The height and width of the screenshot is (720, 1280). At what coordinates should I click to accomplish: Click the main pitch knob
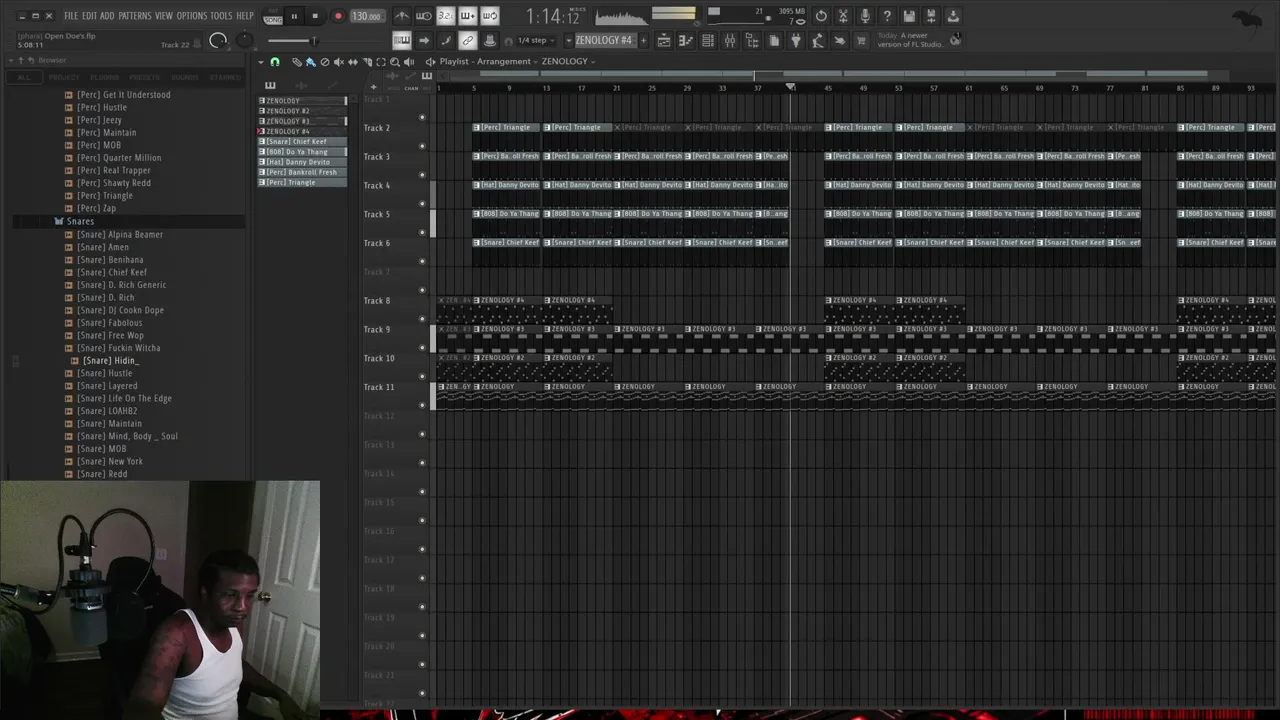coord(244,41)
